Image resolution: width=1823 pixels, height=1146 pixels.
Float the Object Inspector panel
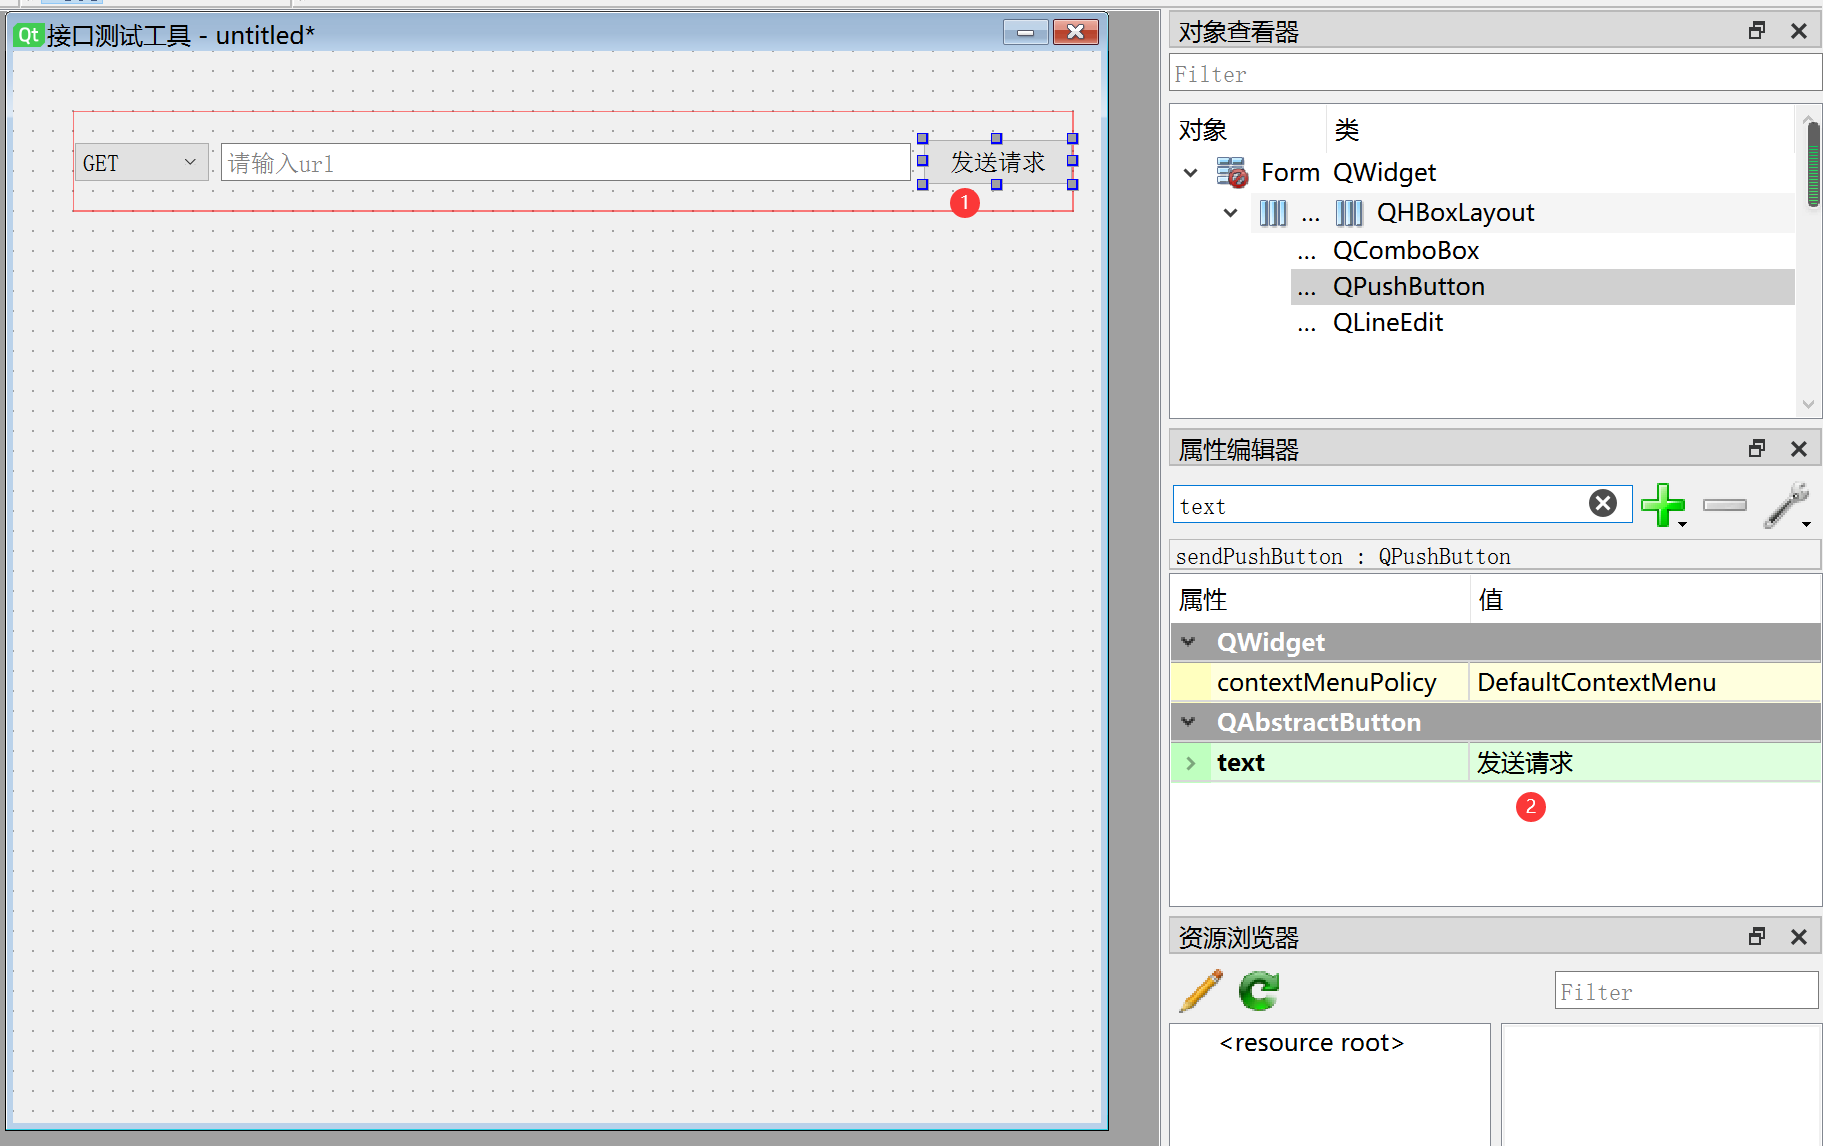point(1756,31)
